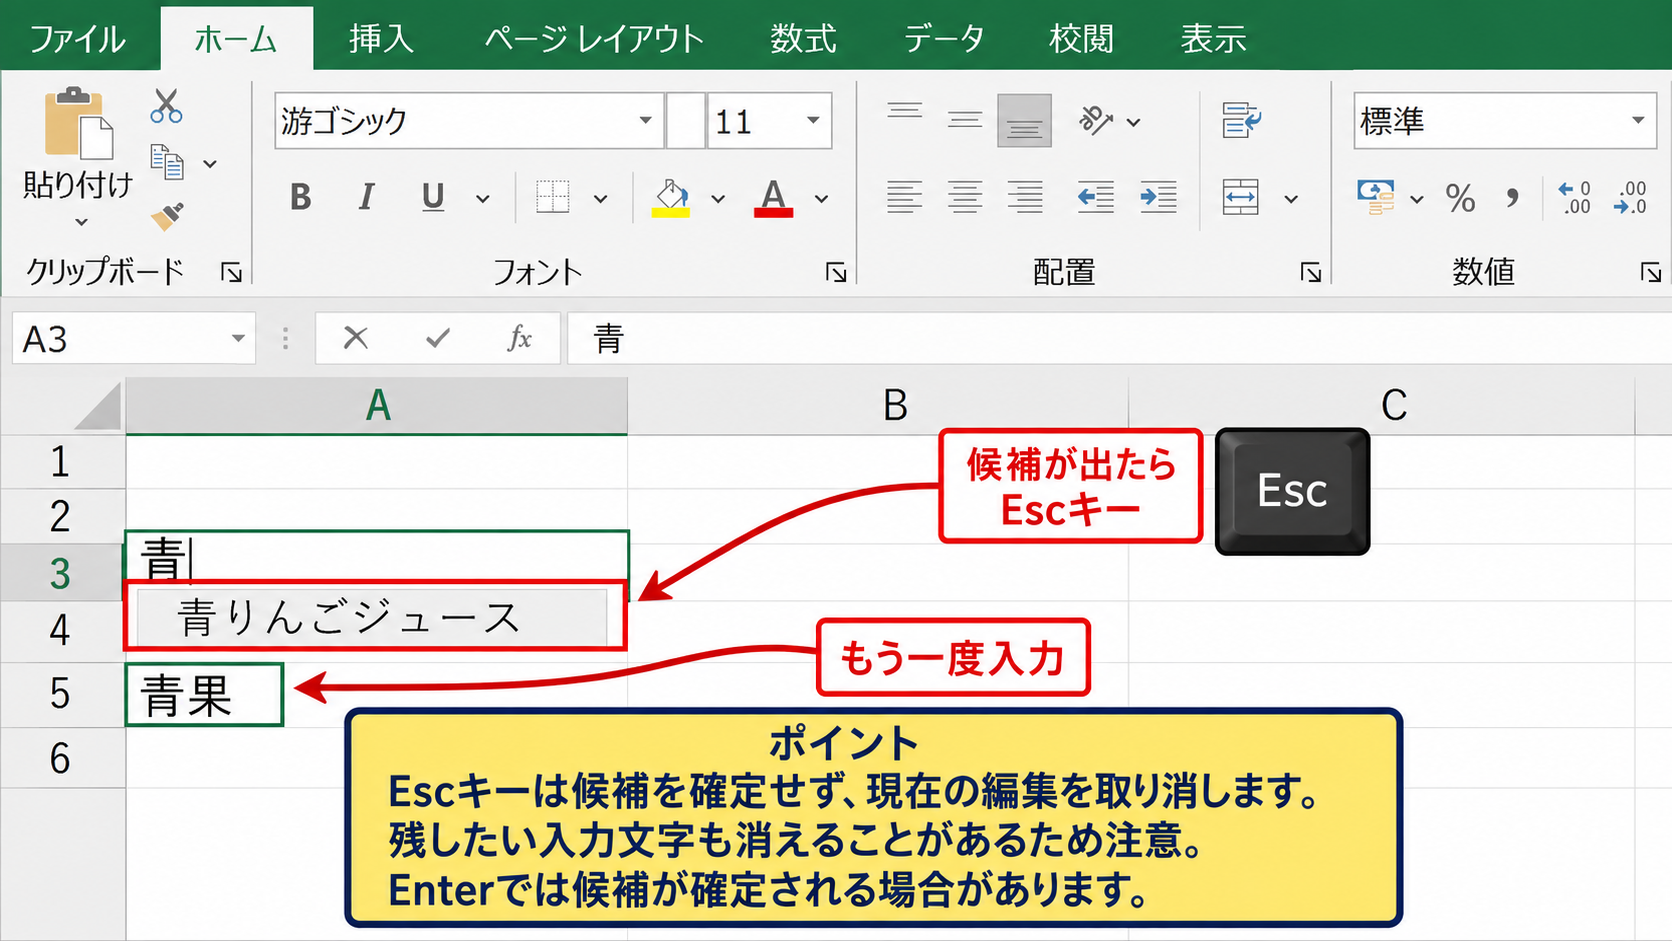Apply Comma Style format
The image size is (1672, 941).
point(1512,198)
